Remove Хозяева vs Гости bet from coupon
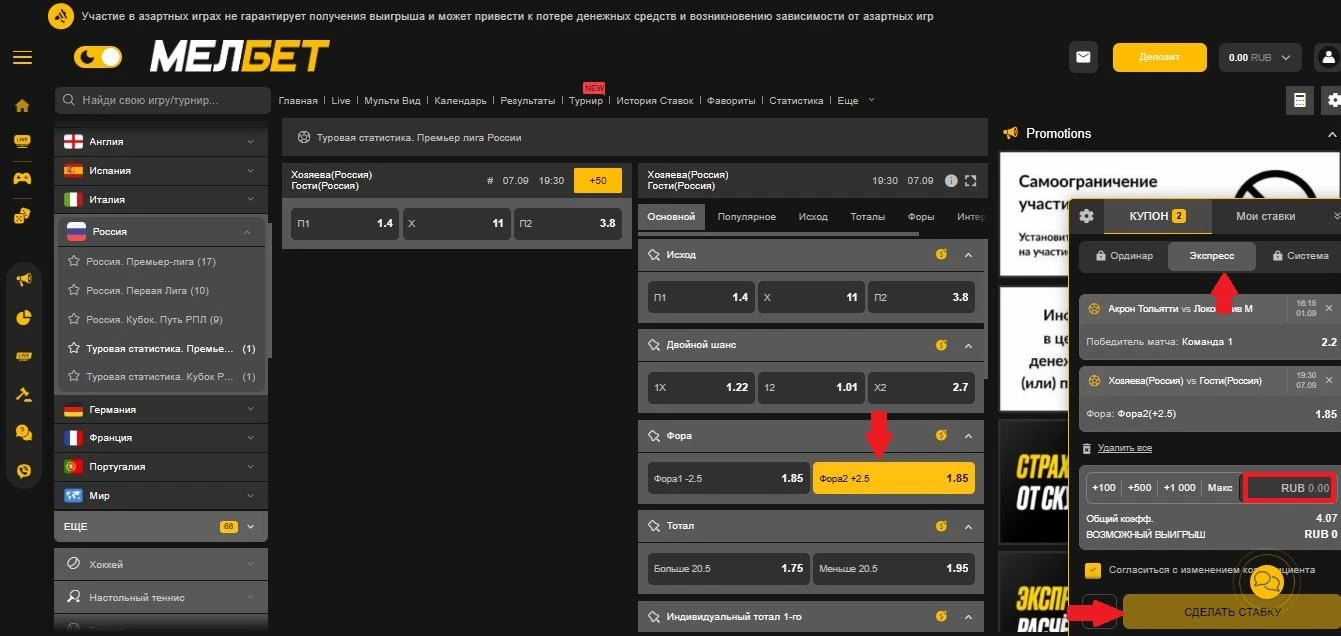 tap(1329, 381)
